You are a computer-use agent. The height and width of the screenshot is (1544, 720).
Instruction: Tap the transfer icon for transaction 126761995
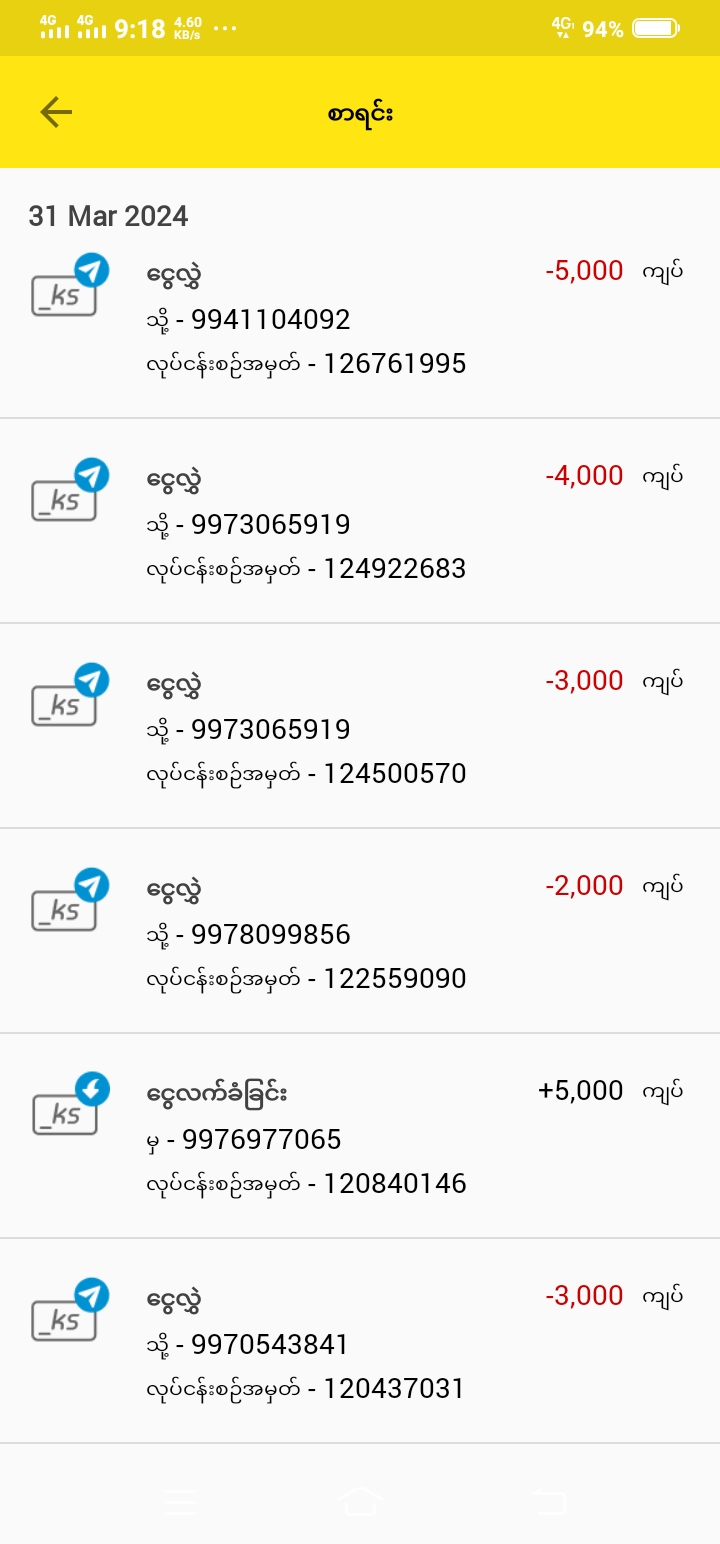(x=68, y=287)
